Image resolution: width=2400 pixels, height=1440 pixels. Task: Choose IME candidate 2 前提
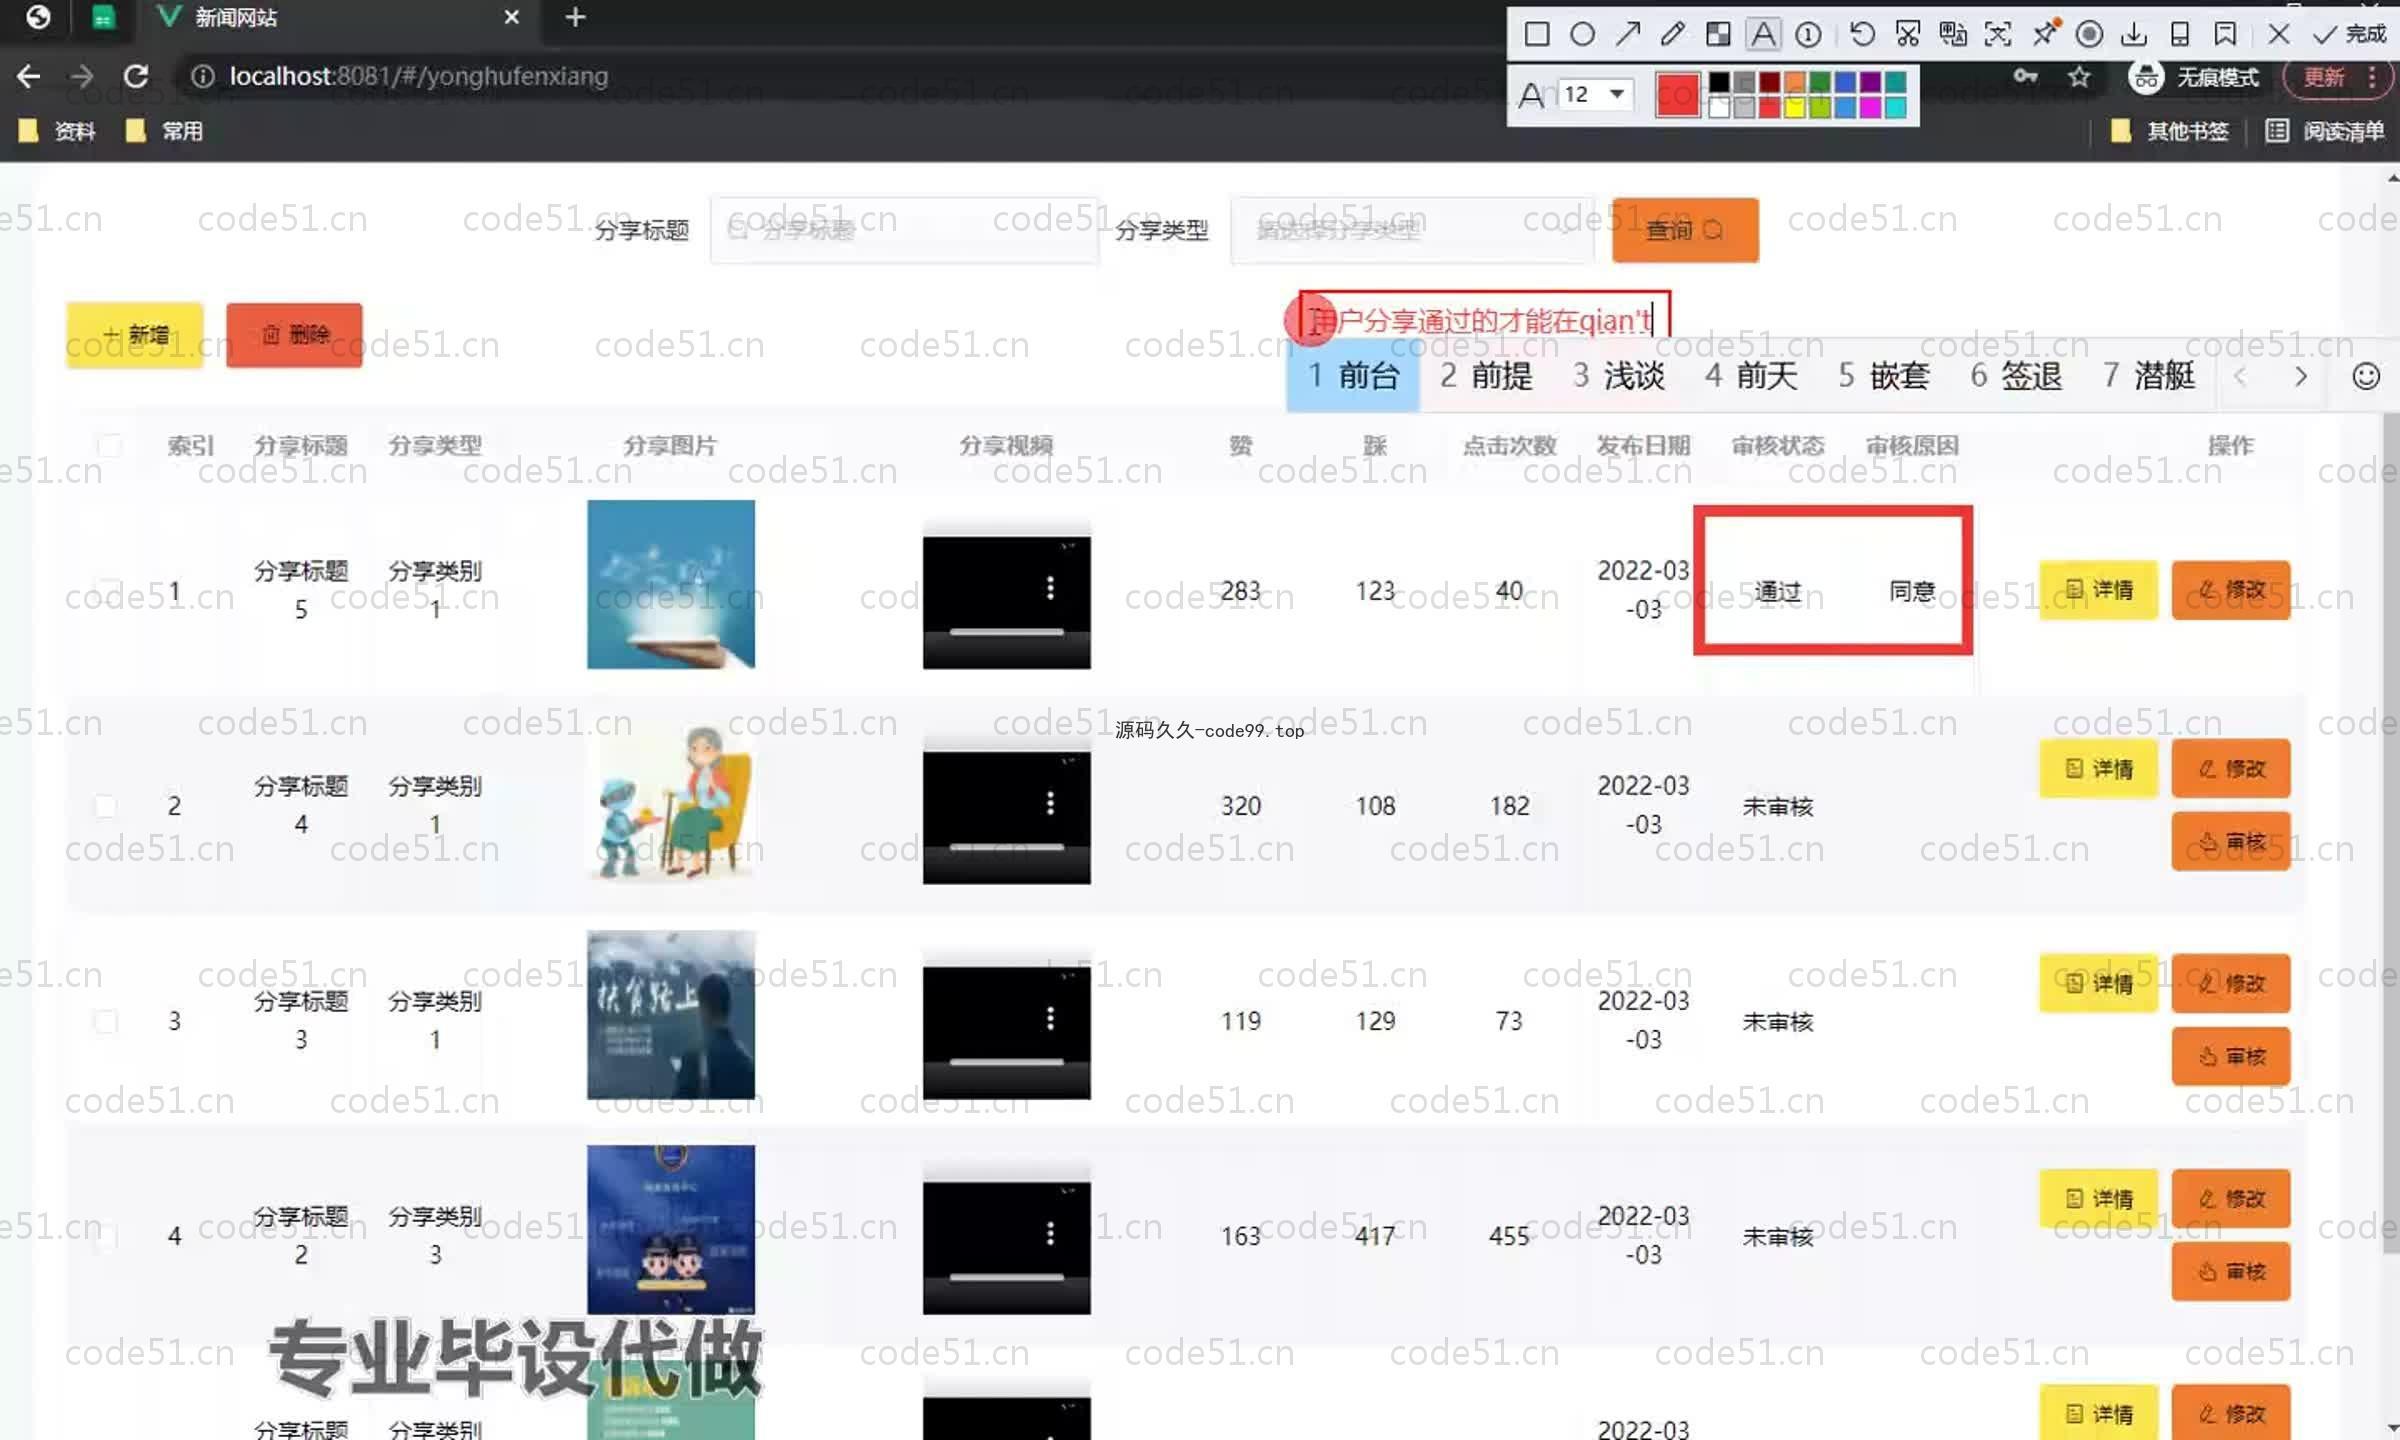(1486, 376)
